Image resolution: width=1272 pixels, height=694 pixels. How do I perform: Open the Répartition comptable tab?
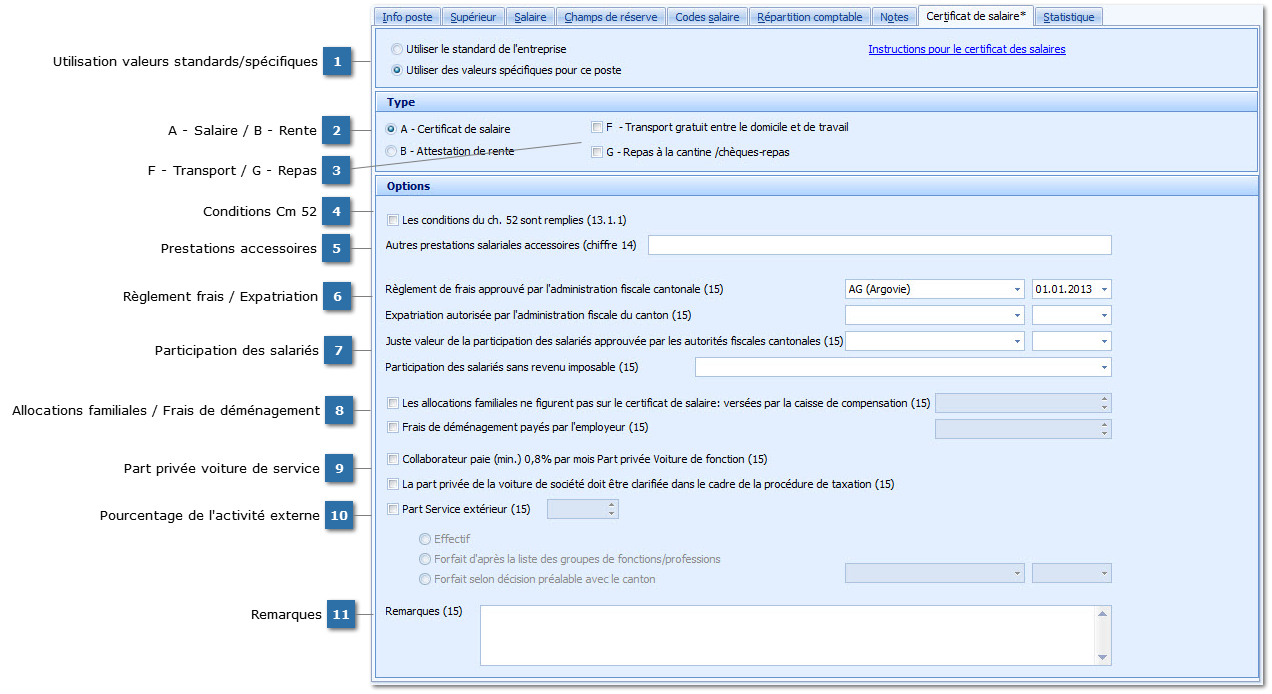coord(809,17)
